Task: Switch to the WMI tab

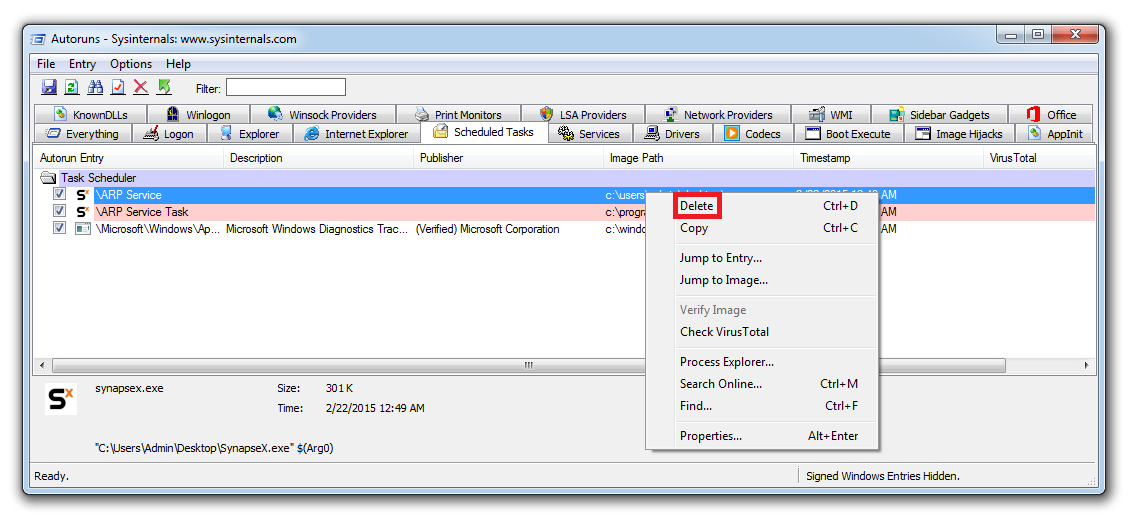Action: coord(831,114)
